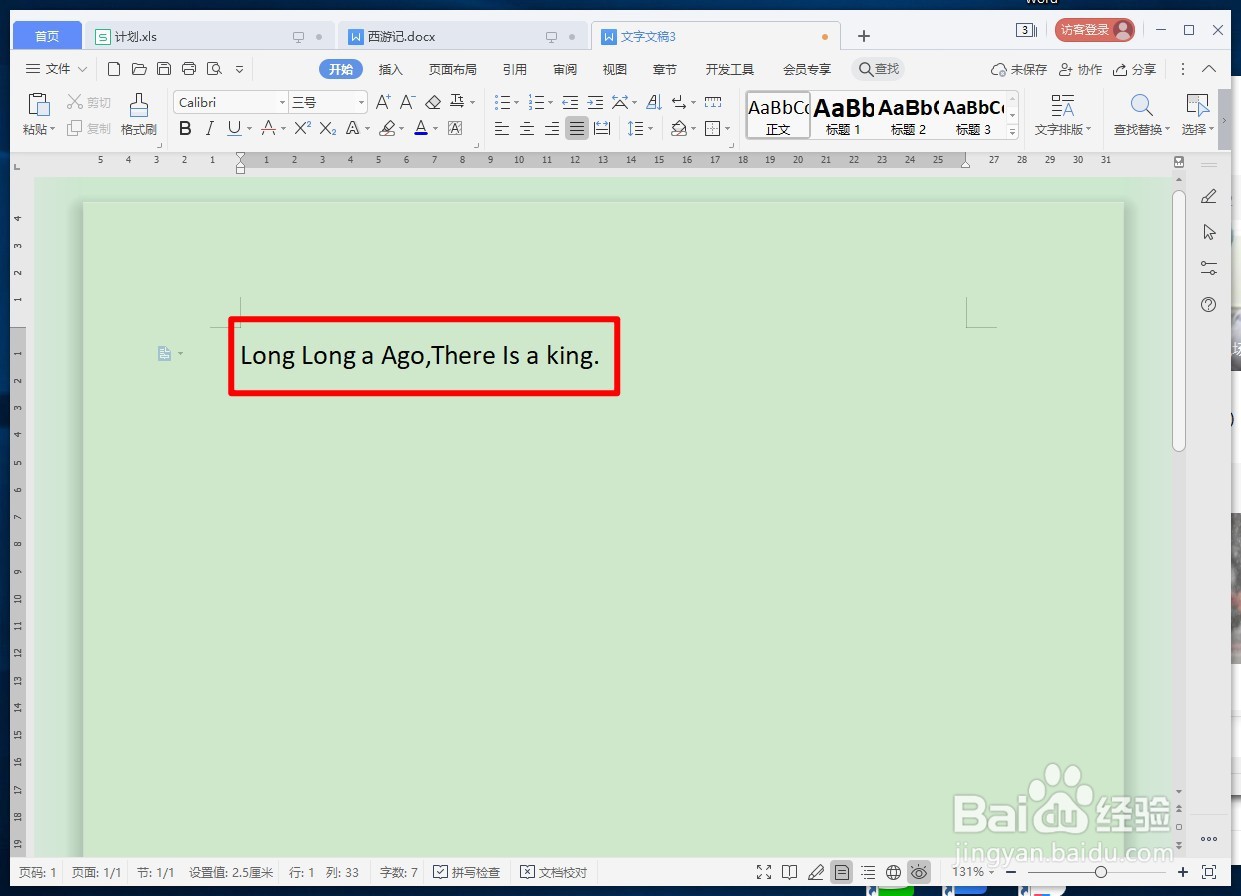Click the text highlight color icon
Image resolution: width=1241 pixels, height=896 pixels.
[388, 128]
